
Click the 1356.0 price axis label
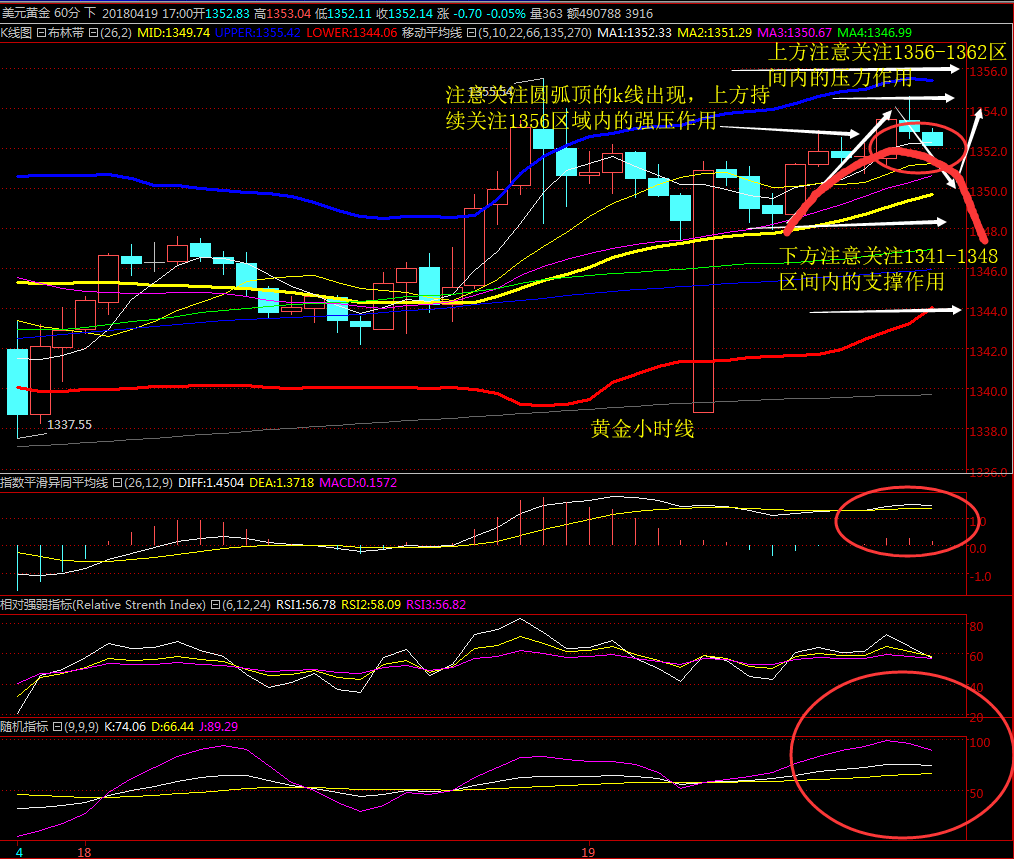990,72
